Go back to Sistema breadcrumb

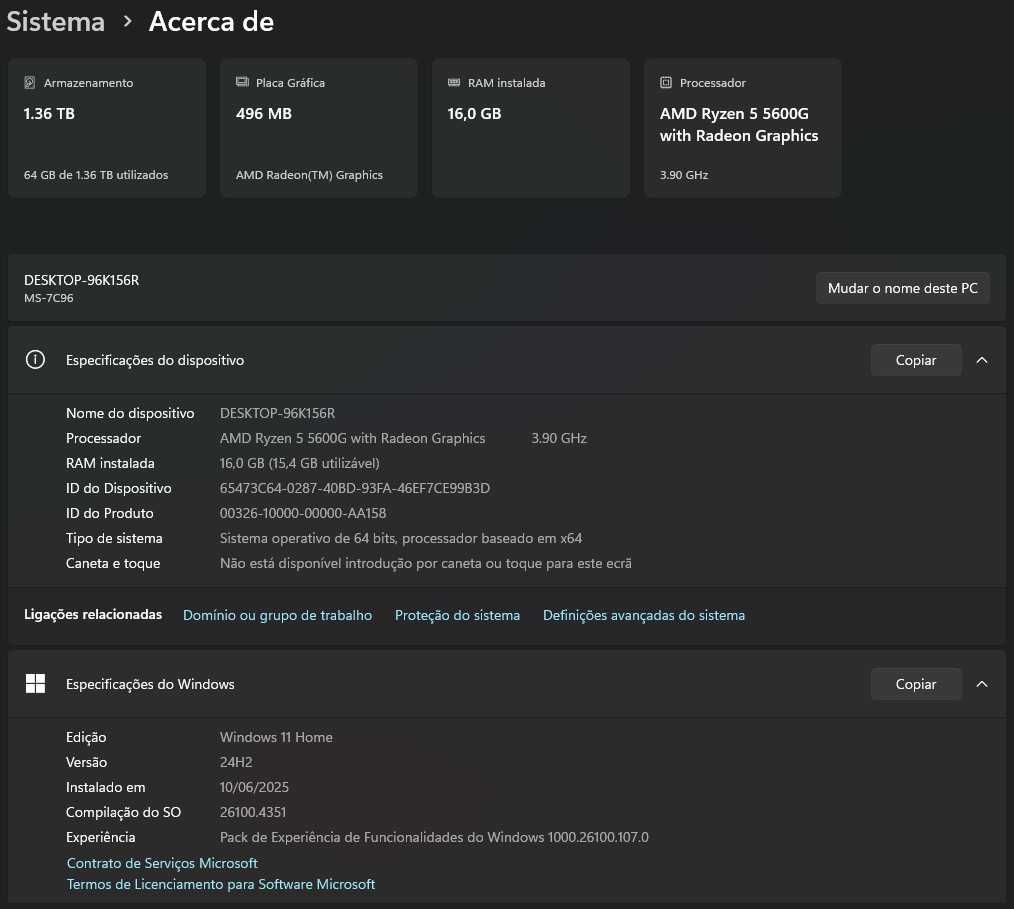tap(56, 22)
